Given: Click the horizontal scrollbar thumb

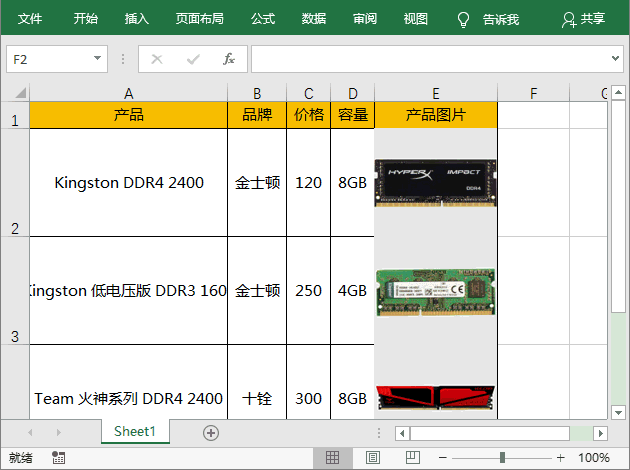Looking at the screenshot, I should [x=490, y=433].
